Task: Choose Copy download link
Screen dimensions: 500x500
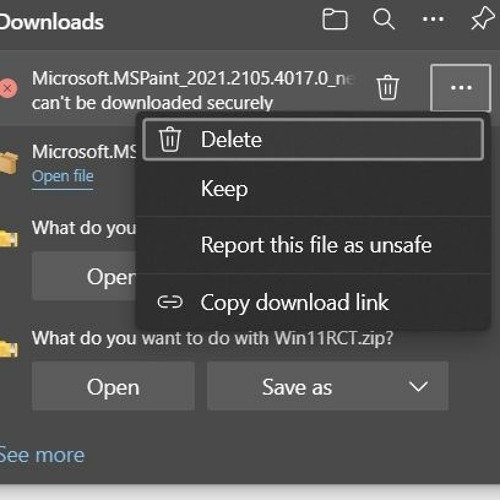Action: point(313,302)
